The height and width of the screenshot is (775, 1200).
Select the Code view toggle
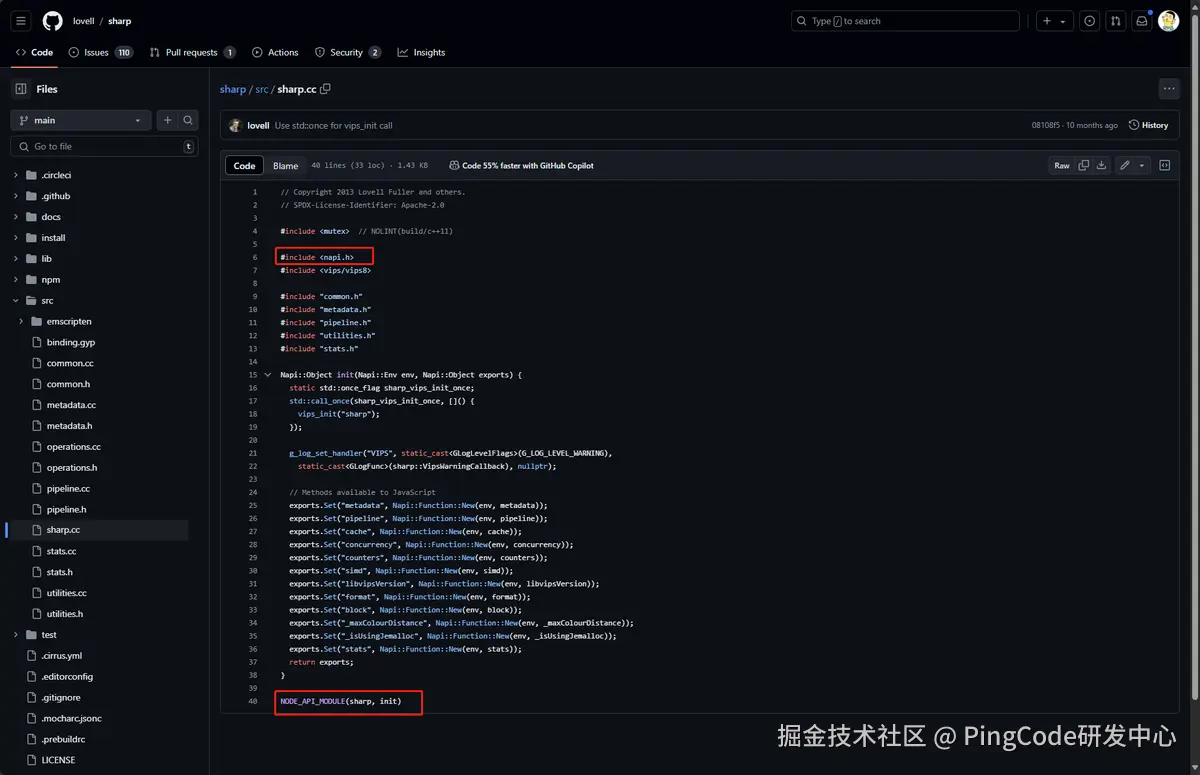[x=244, y=166]
